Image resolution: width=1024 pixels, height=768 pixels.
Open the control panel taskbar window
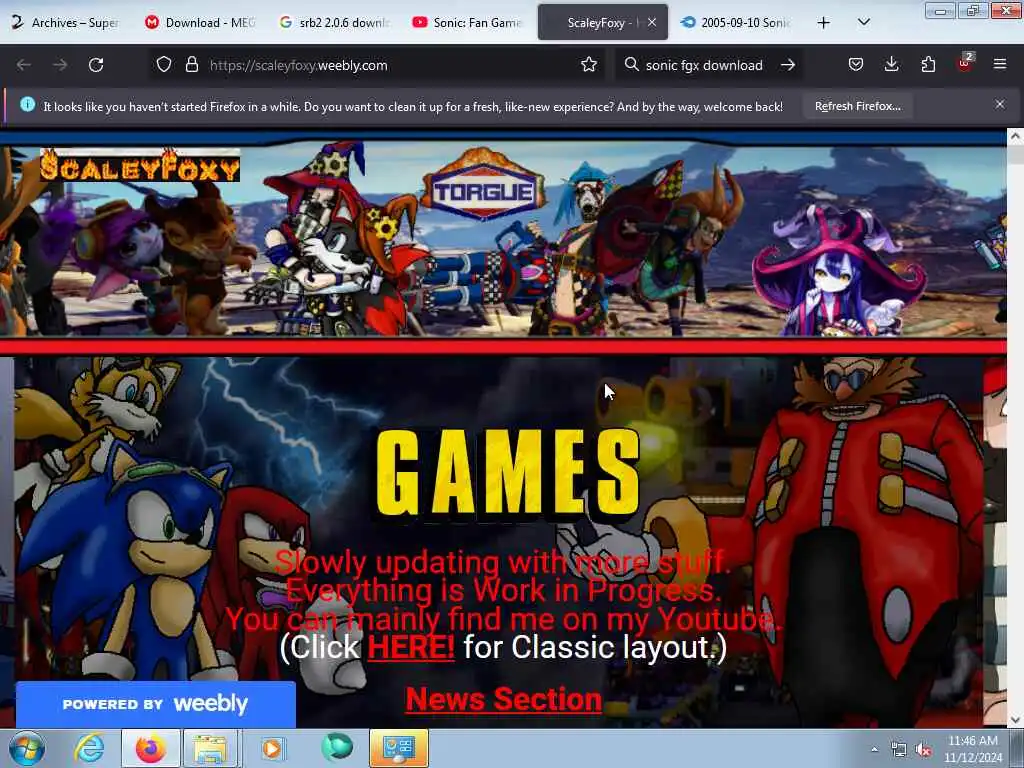click(398, 748)
